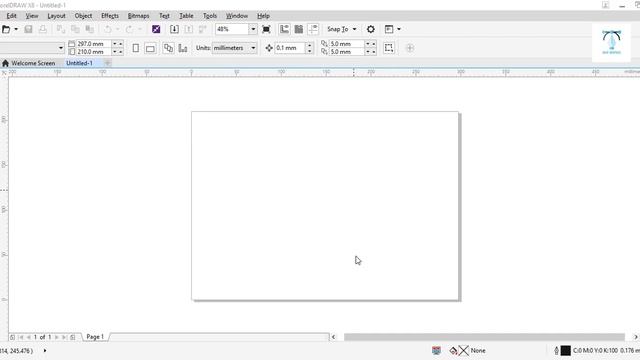
Task: Click the page width field 297.0 mm
Action: (x=94, y=44)
